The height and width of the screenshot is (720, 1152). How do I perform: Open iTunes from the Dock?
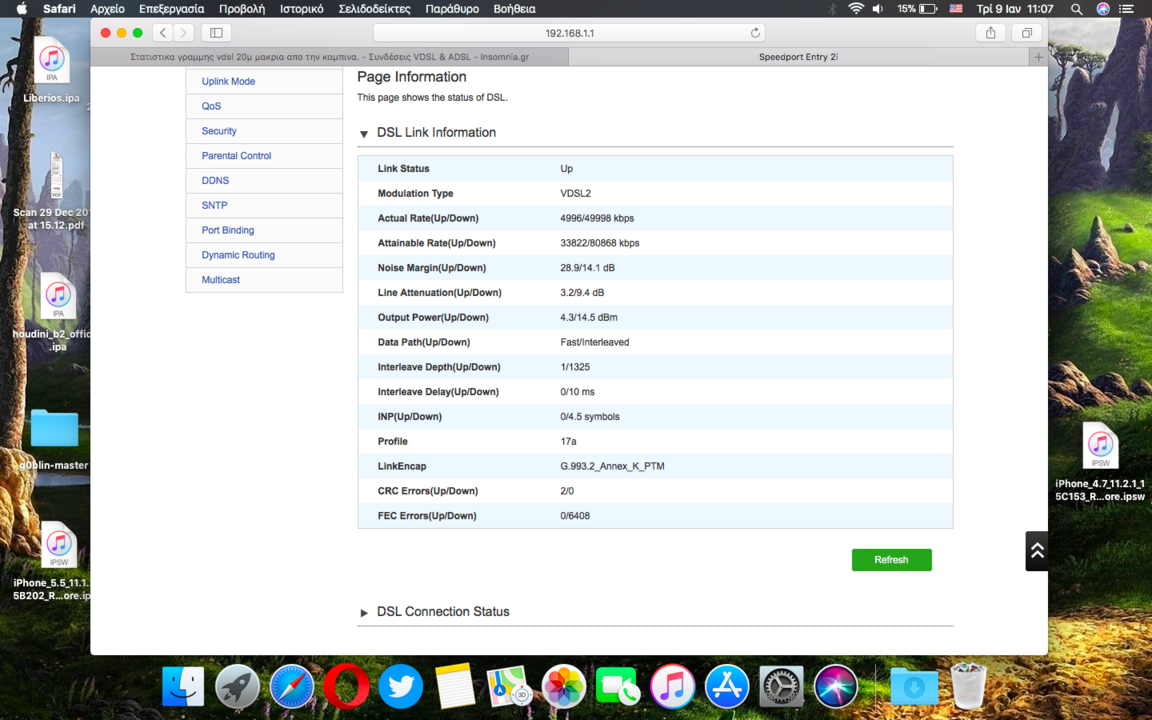pos(672,686)
